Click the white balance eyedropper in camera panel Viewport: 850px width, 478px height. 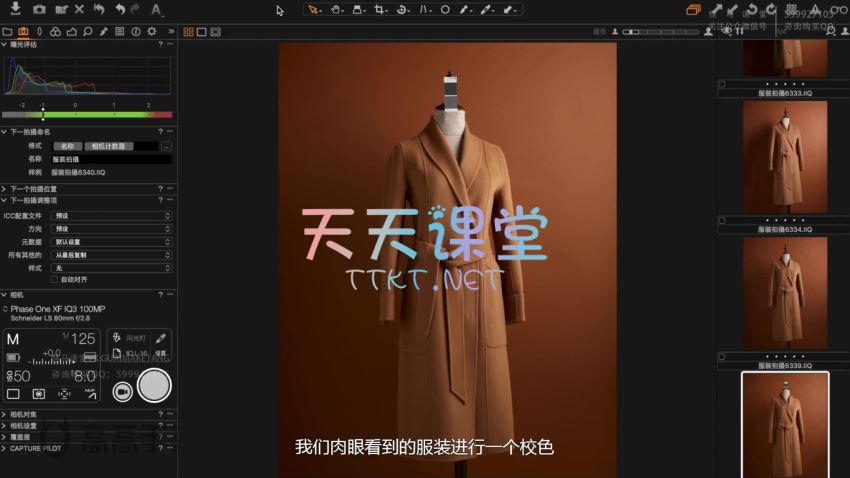(160, 339)
